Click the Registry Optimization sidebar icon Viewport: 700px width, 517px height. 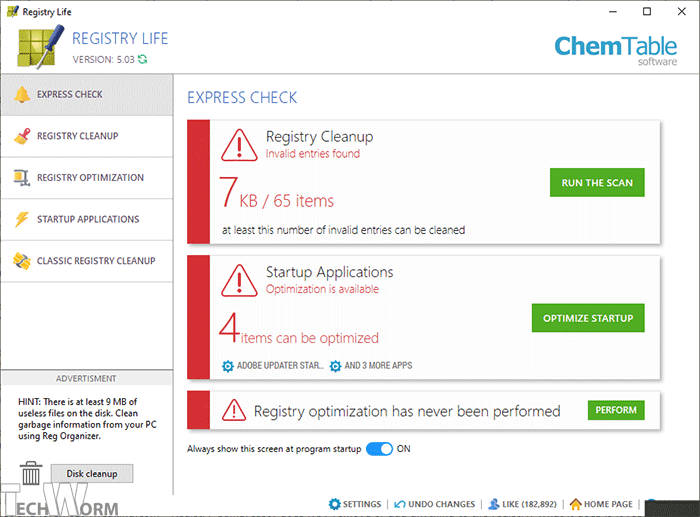pos(21,178)
